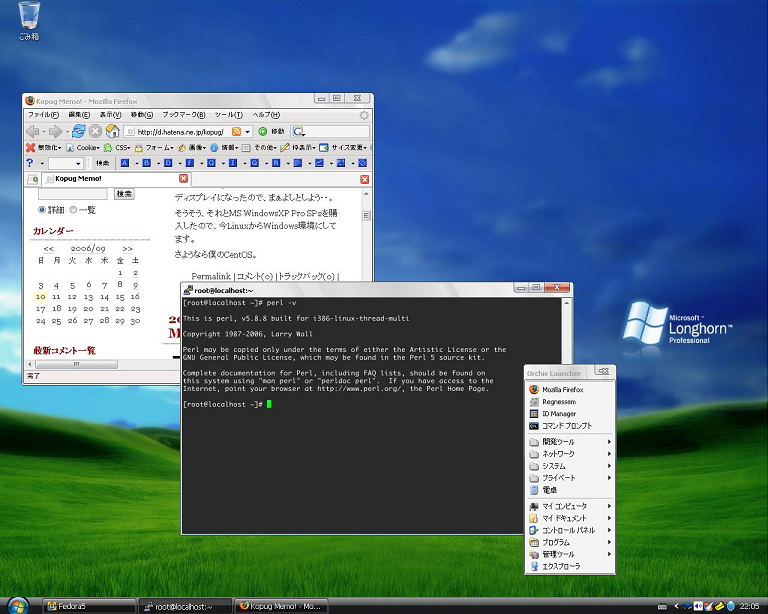Expand ネットワーク submenu in Orchis Launcher
This screenshot has width=768, height=614.
569,454
